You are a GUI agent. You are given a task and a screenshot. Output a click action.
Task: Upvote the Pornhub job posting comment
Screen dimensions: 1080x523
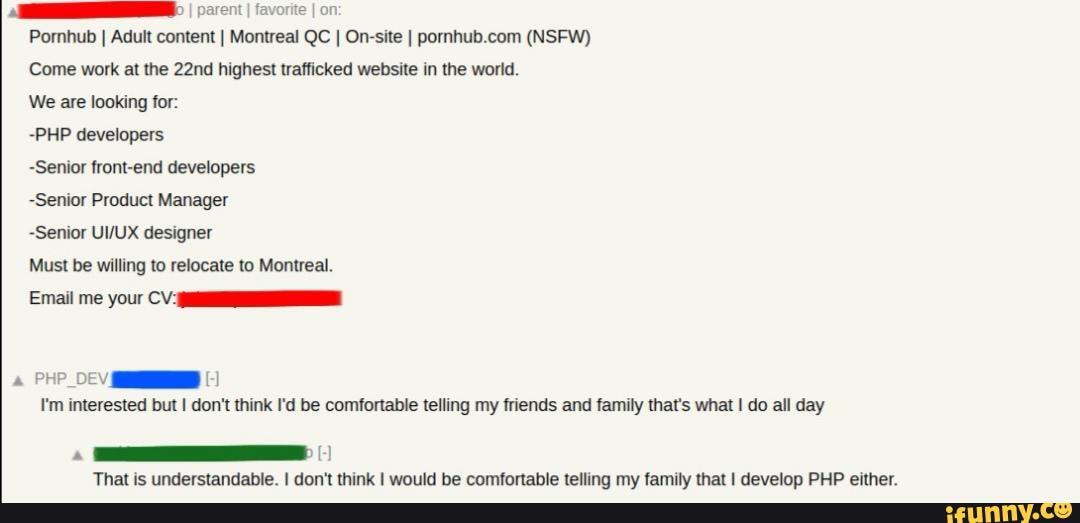(x=4, y=10)
